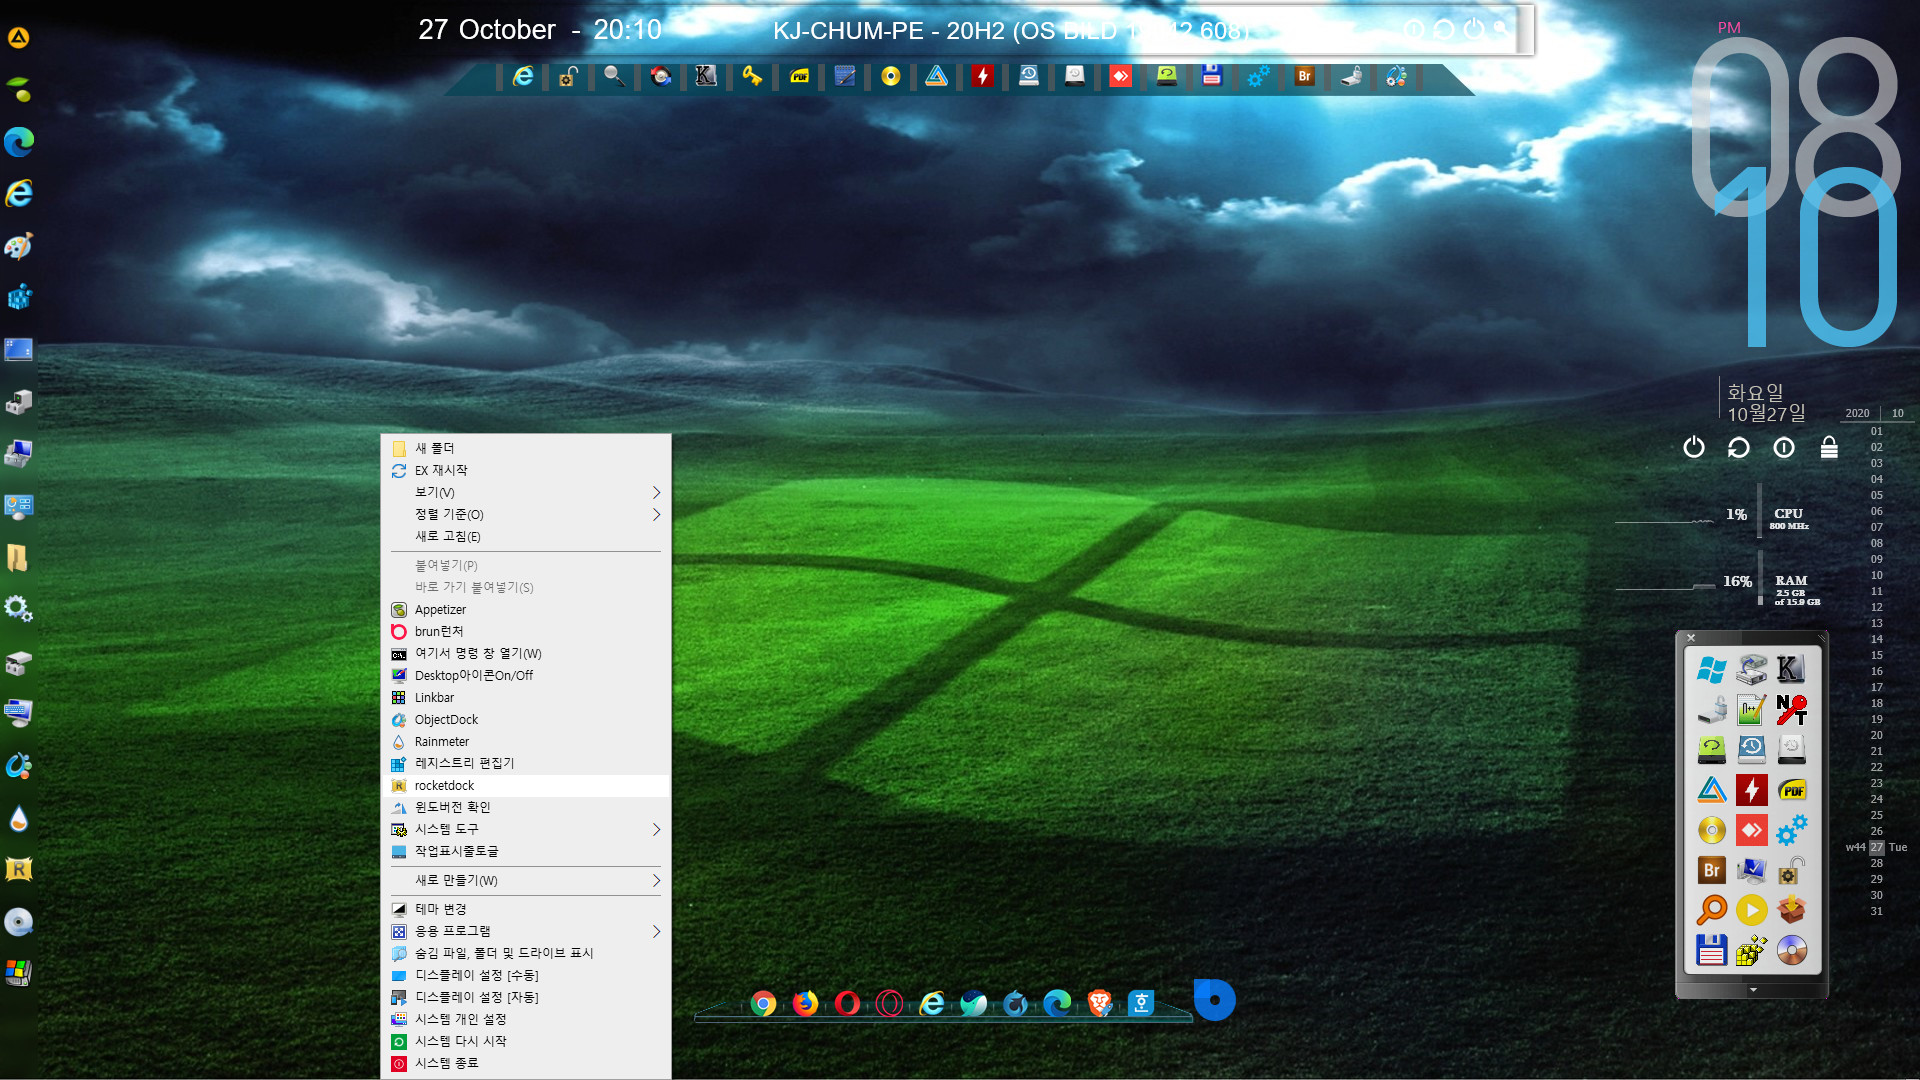Viewport: 1920px width, 1080px height.
Task: Open 시스템 개인 설정
Action: click(x=525, y=1019)
